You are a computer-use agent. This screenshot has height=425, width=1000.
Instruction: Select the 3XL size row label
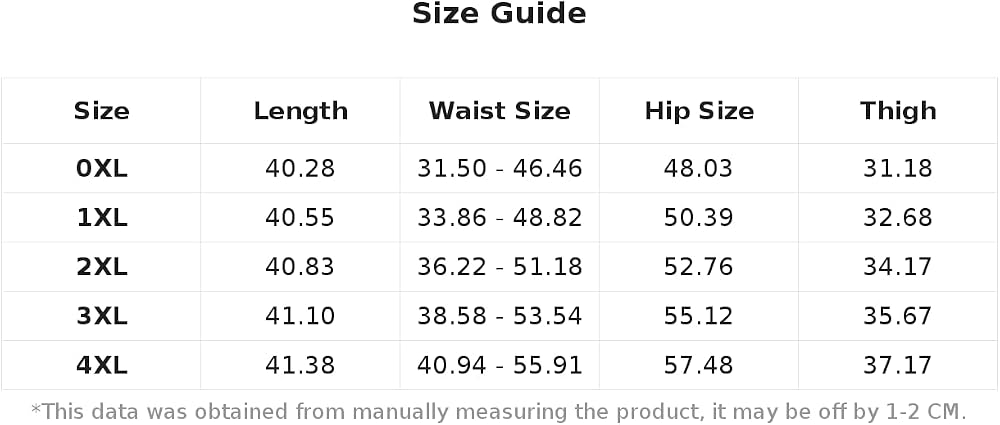(101, 316)
